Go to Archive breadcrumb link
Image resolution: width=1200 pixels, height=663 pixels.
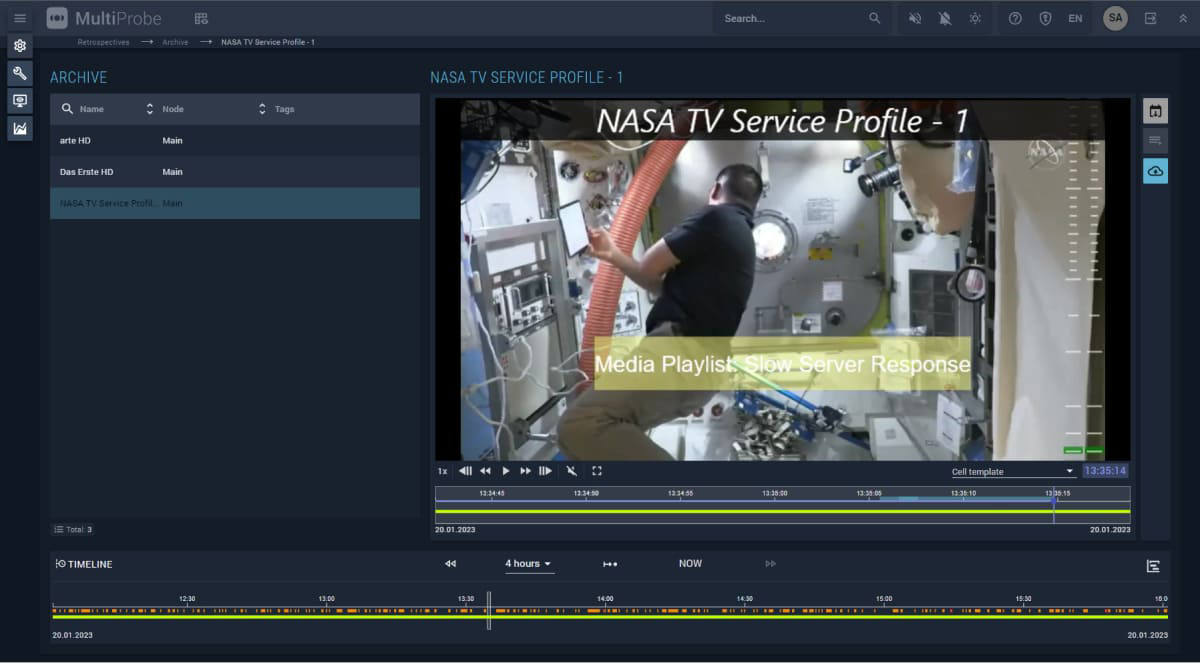(x=176, y=42)
